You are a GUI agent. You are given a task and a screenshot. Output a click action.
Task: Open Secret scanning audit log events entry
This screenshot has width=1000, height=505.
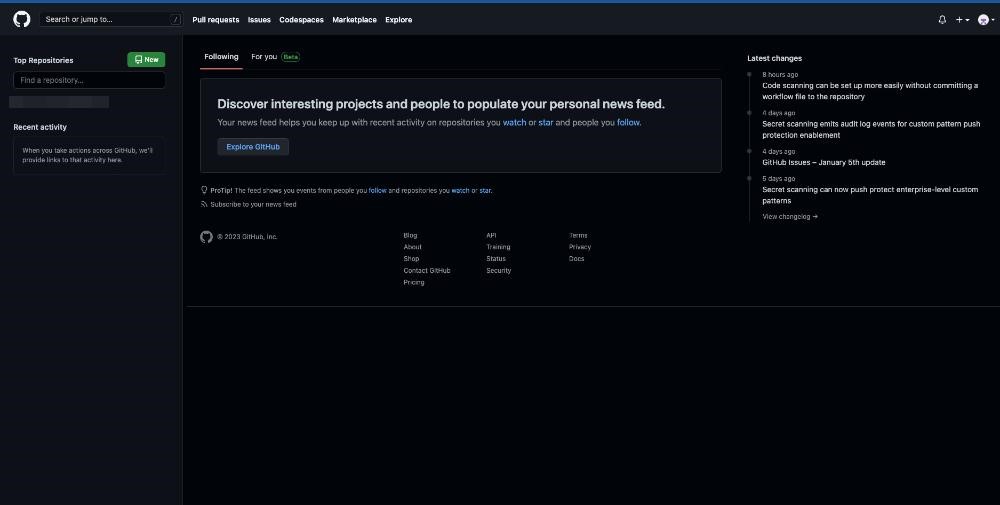pyautogui.click(x=871, y=129)
